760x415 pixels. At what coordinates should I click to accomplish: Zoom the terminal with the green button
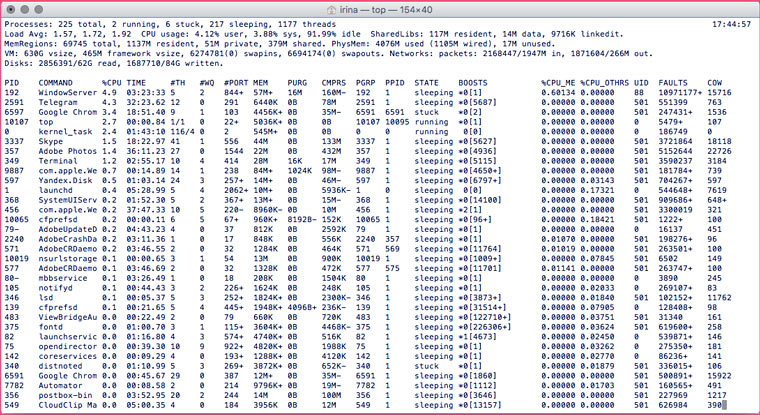(39, 9)
